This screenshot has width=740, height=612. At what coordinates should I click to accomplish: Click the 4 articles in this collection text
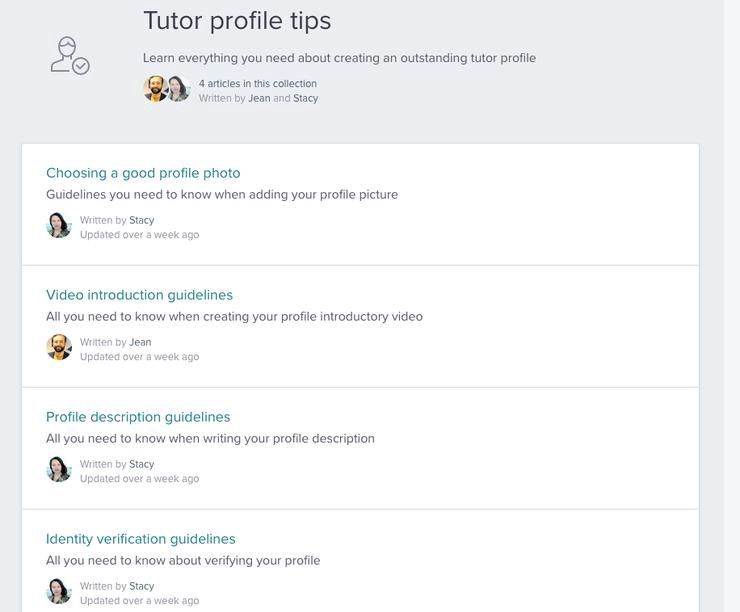(258, 84)
